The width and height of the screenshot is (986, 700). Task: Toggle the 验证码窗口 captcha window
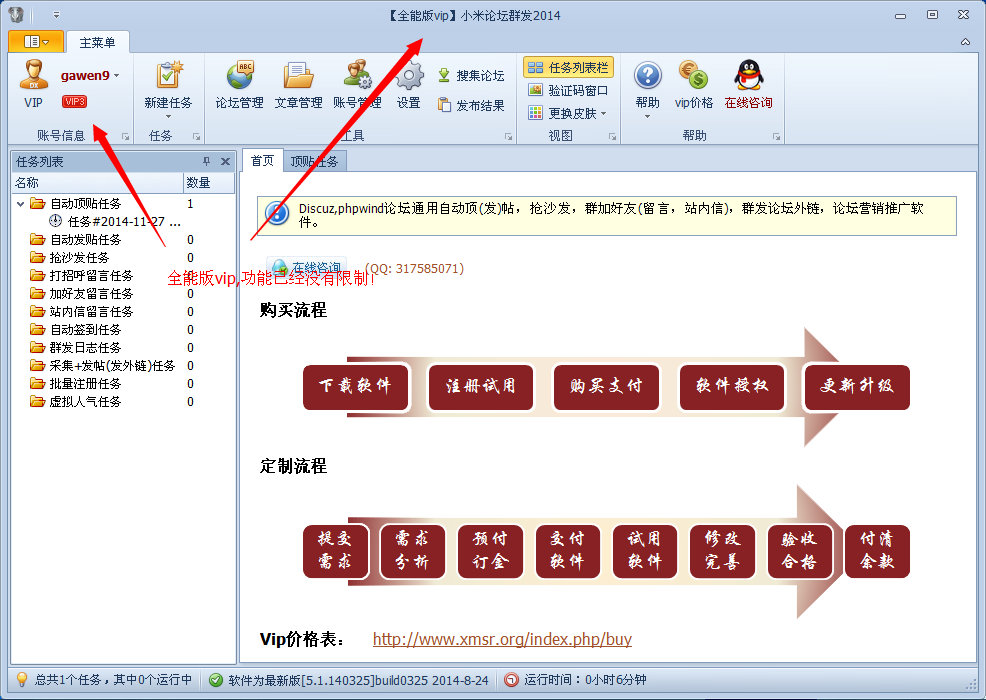pyautogui.click(x=568, y=91)
